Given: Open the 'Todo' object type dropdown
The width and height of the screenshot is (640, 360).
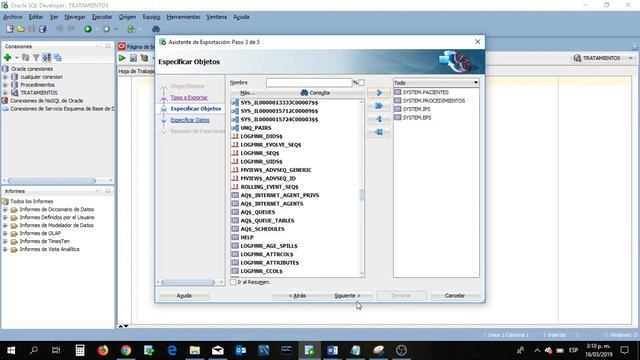Looking at the screenshot, I should 436,82.
